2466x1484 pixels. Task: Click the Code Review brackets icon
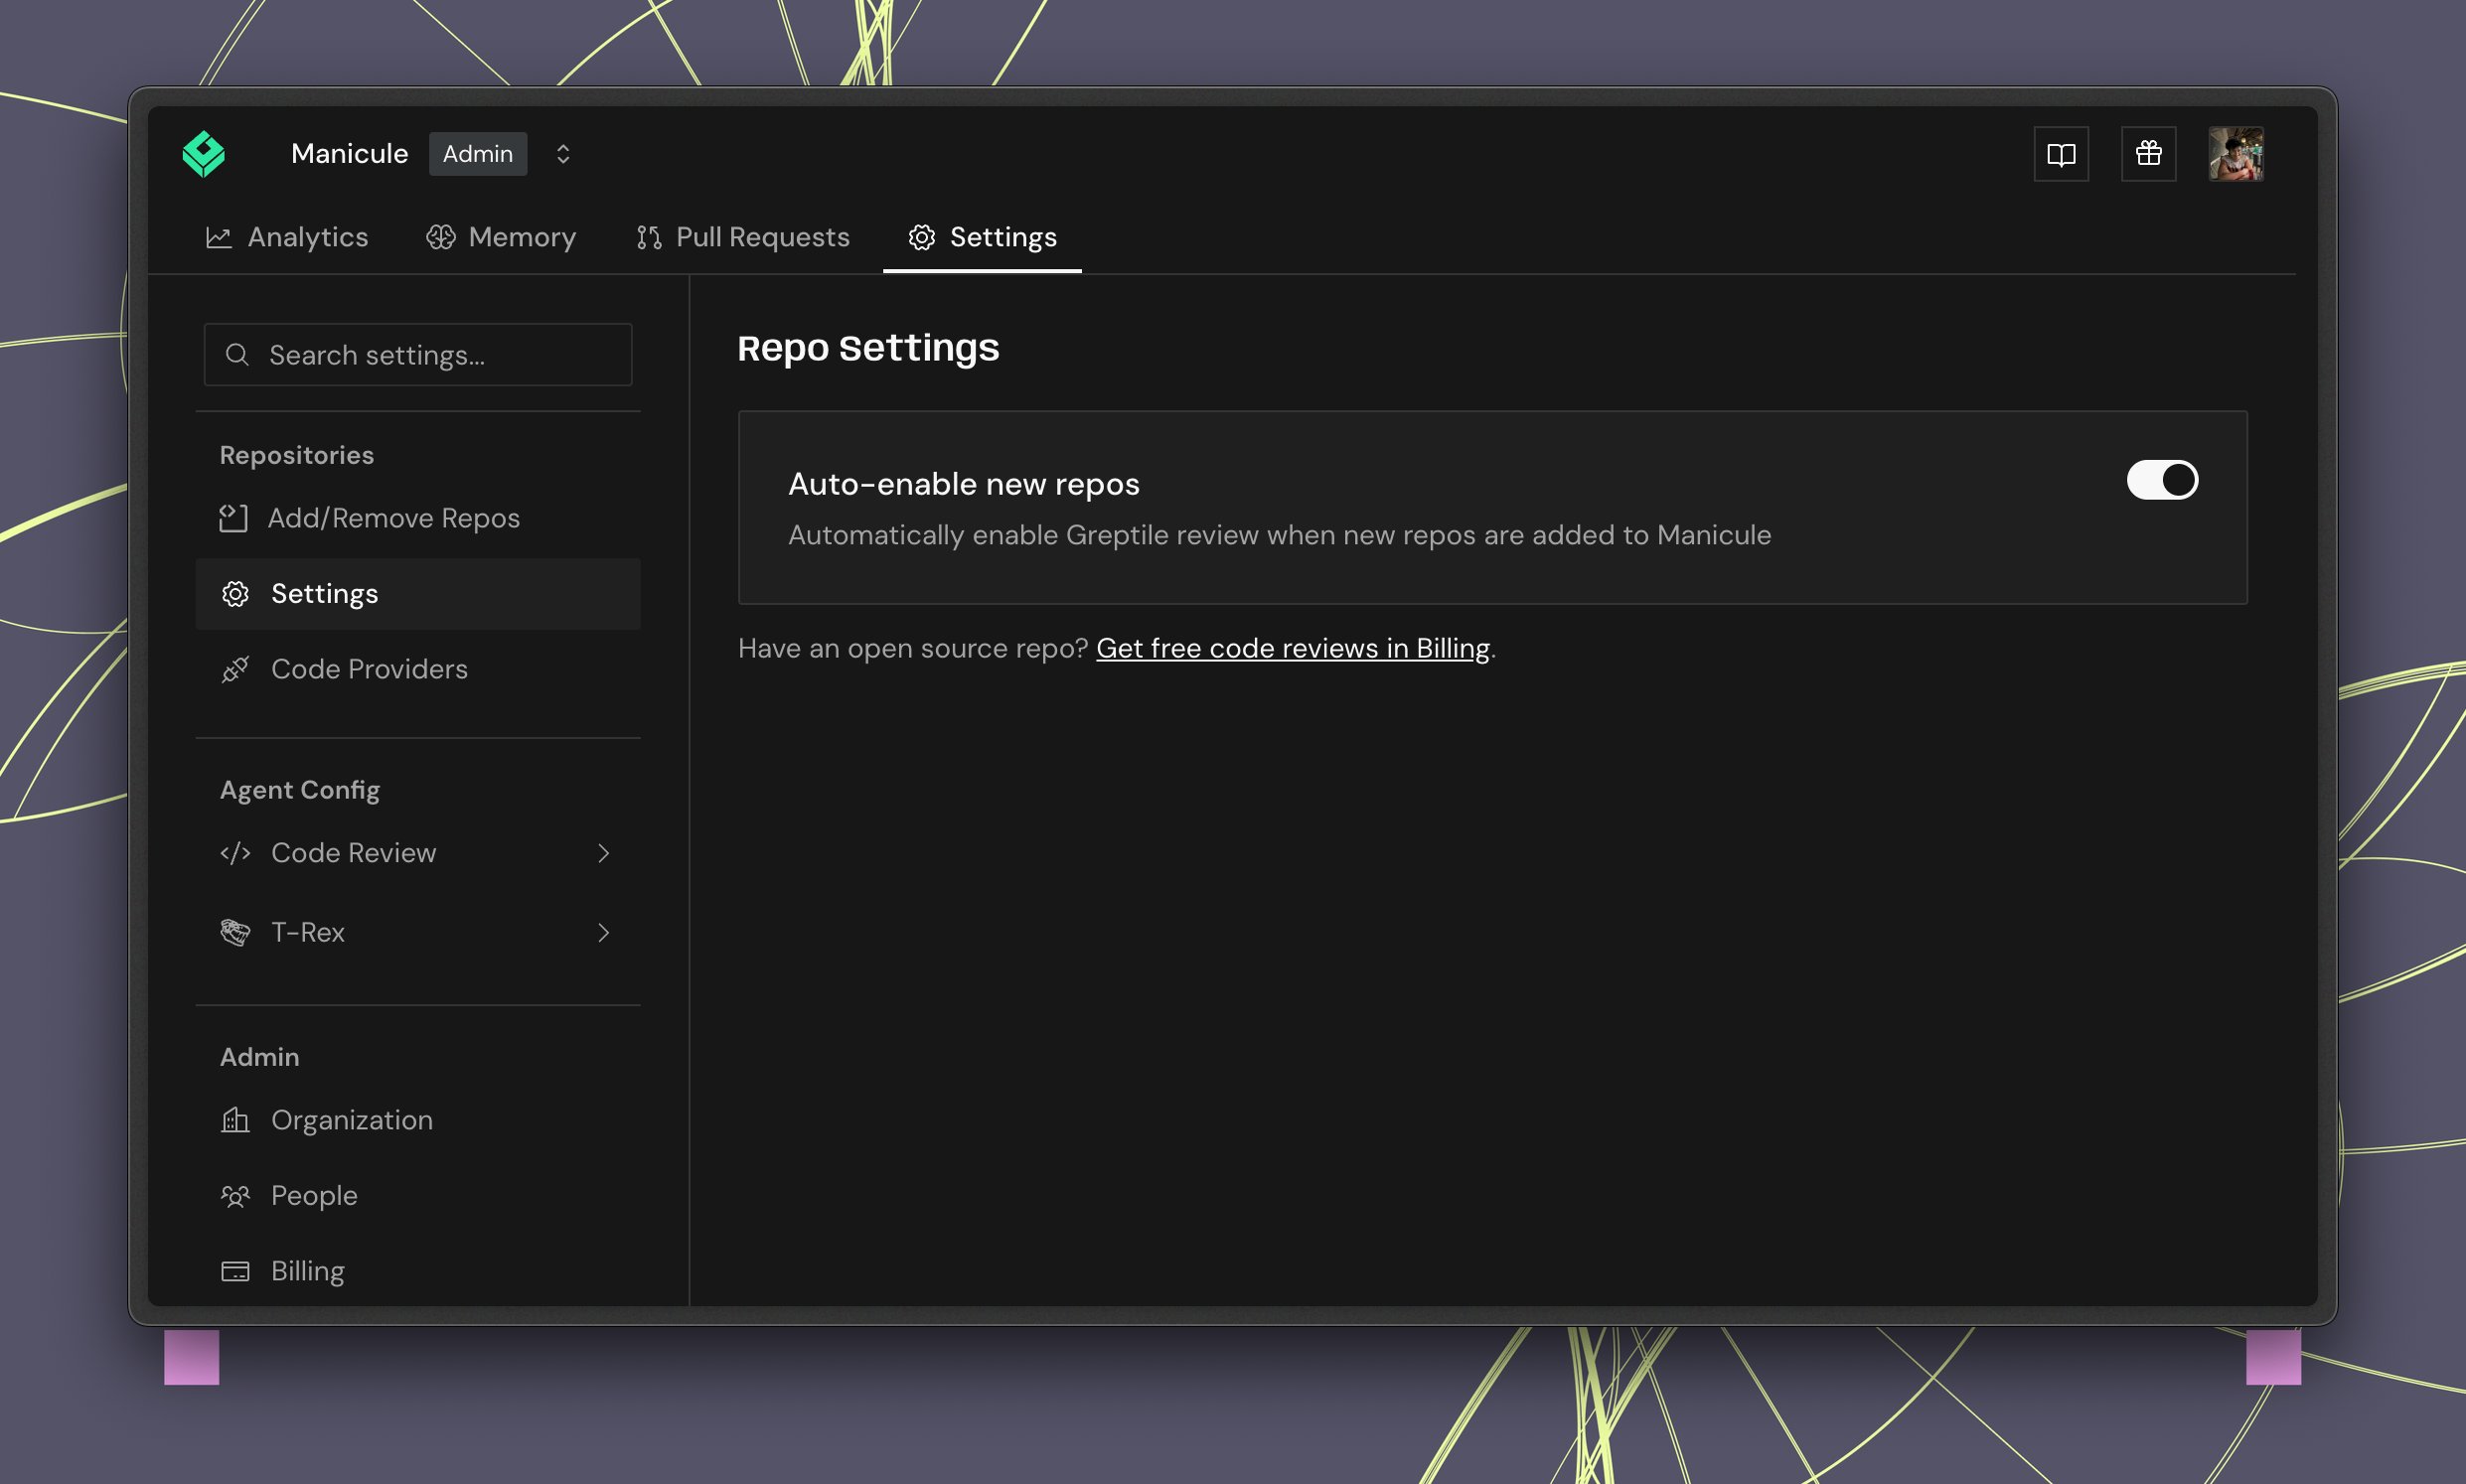(x=235, y=853)
